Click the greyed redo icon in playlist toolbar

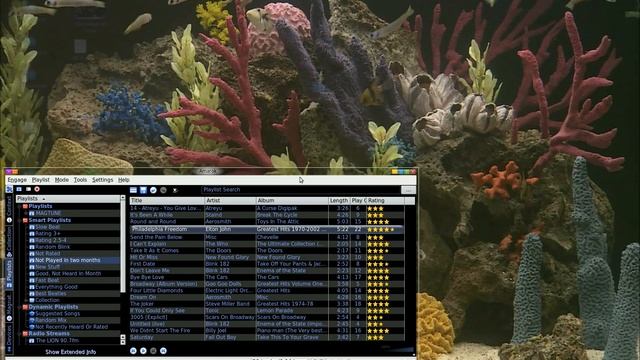(163, 190)
